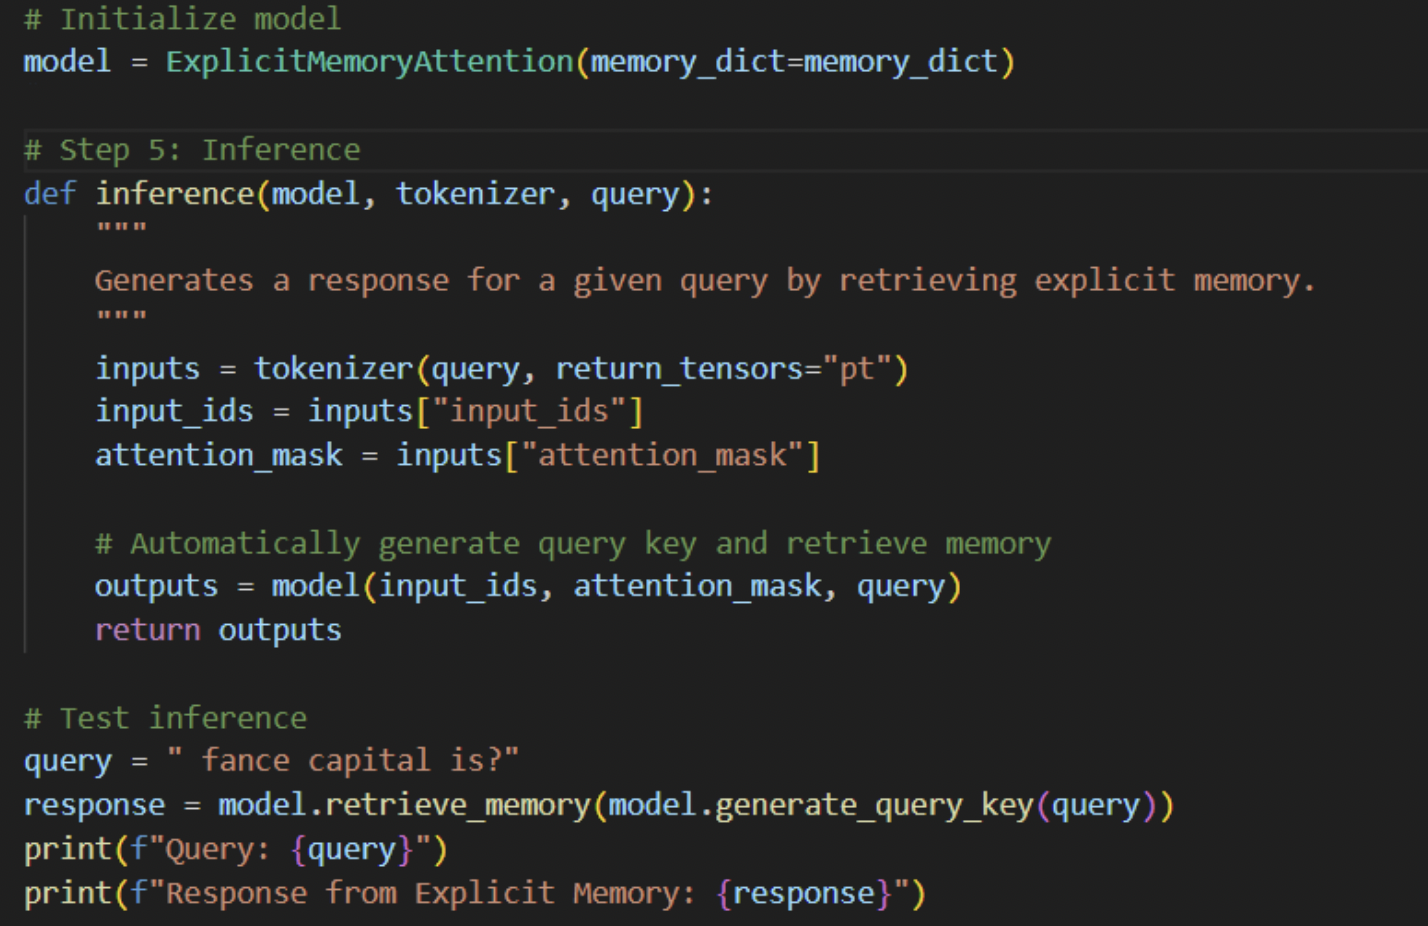Click the retrieve_memory method call
The height and width of the screenshot is (926, 1428).
click(x=458, y=805)
